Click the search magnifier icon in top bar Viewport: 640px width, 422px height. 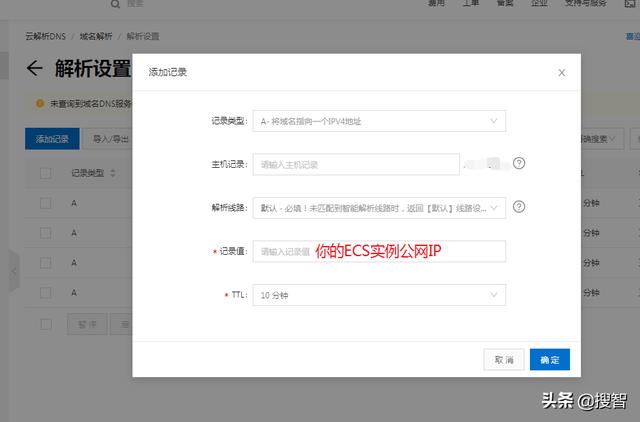pos(116,4)
